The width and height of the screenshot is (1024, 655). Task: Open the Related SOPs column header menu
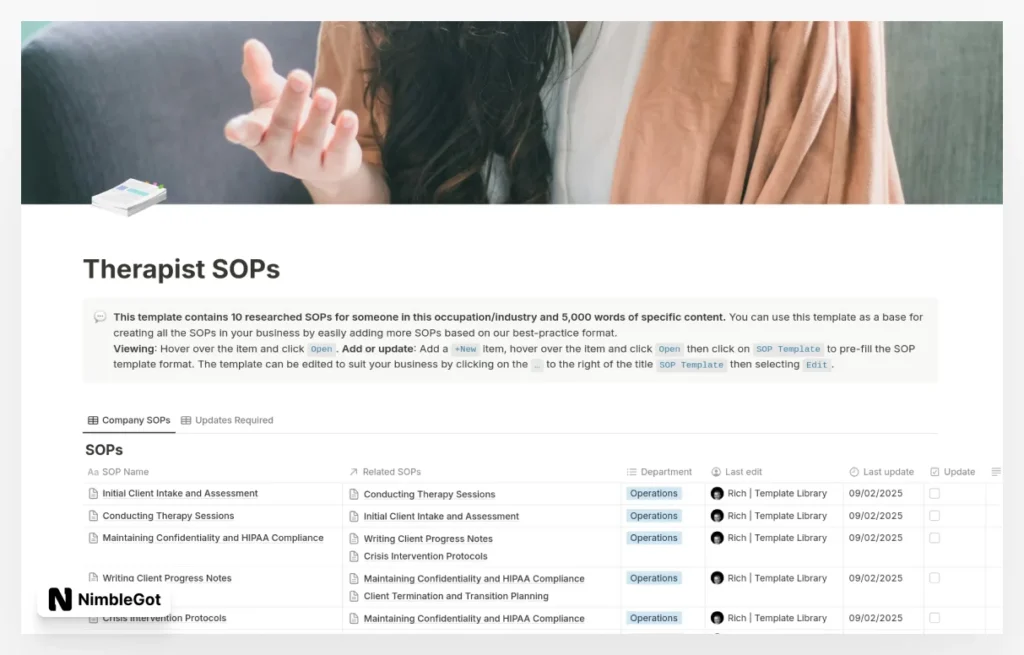point(385,472)
